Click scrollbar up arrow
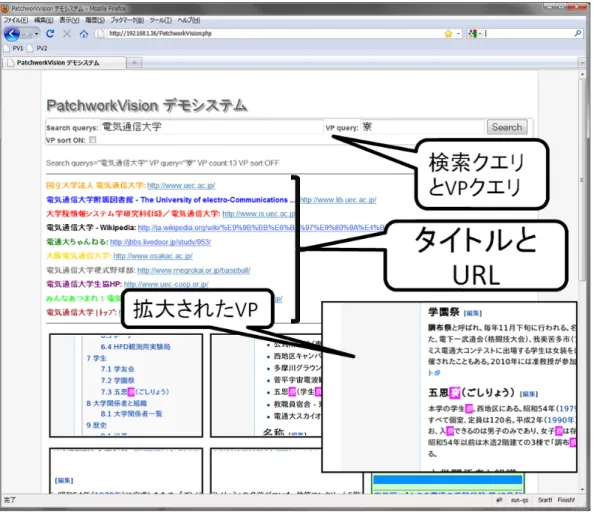Screen dimensions: 594x514 point(582,75)
